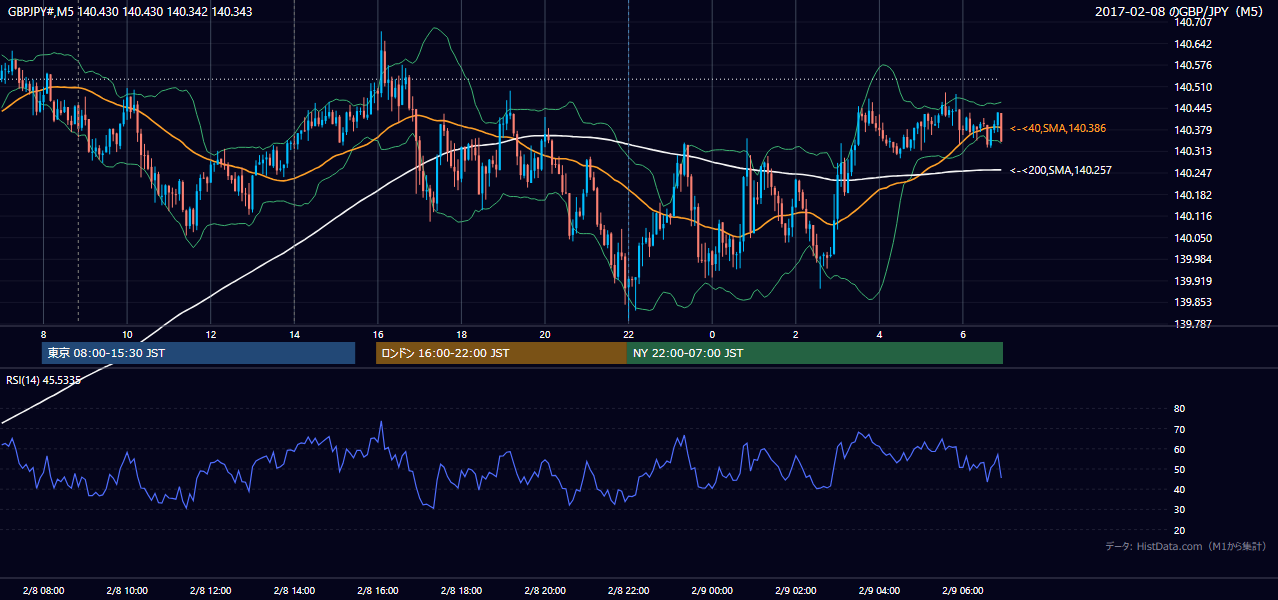Click the '2/9 02:00' bottom time label

pos(796,591)
